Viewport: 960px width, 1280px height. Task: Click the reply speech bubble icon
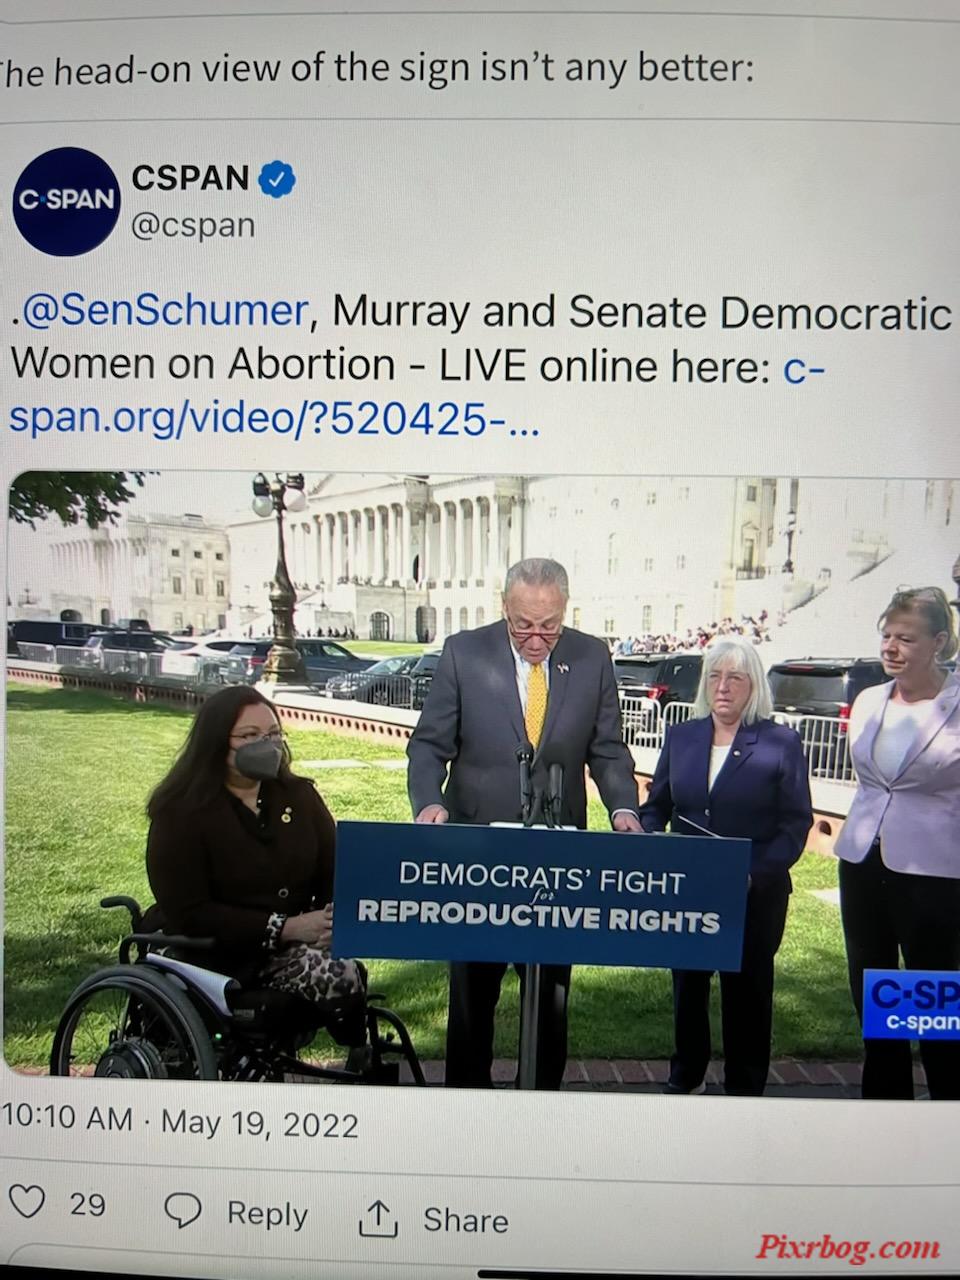(183, 1210)
